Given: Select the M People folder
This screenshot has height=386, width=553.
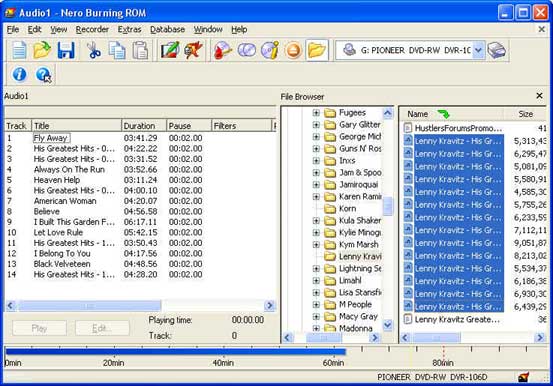Looking at the screenshot, I should (x=348, y=304).
